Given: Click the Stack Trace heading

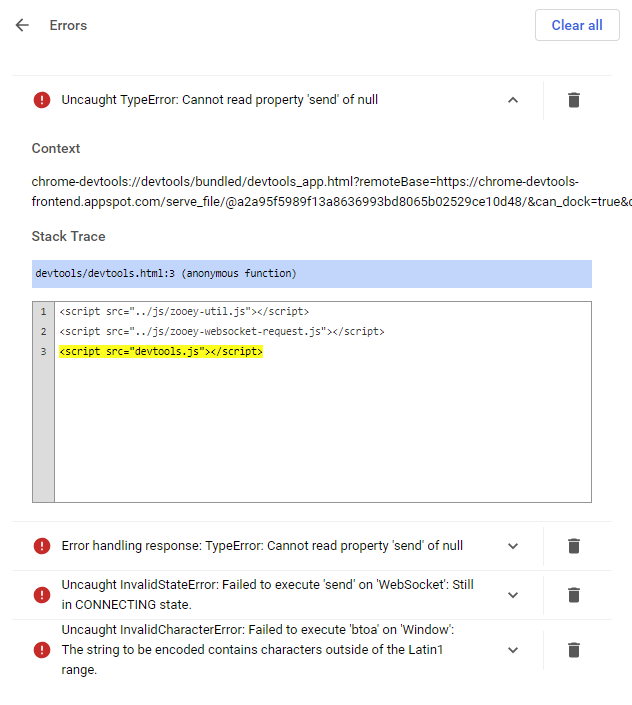Looking at the screenshot, I should click(68, 236).
